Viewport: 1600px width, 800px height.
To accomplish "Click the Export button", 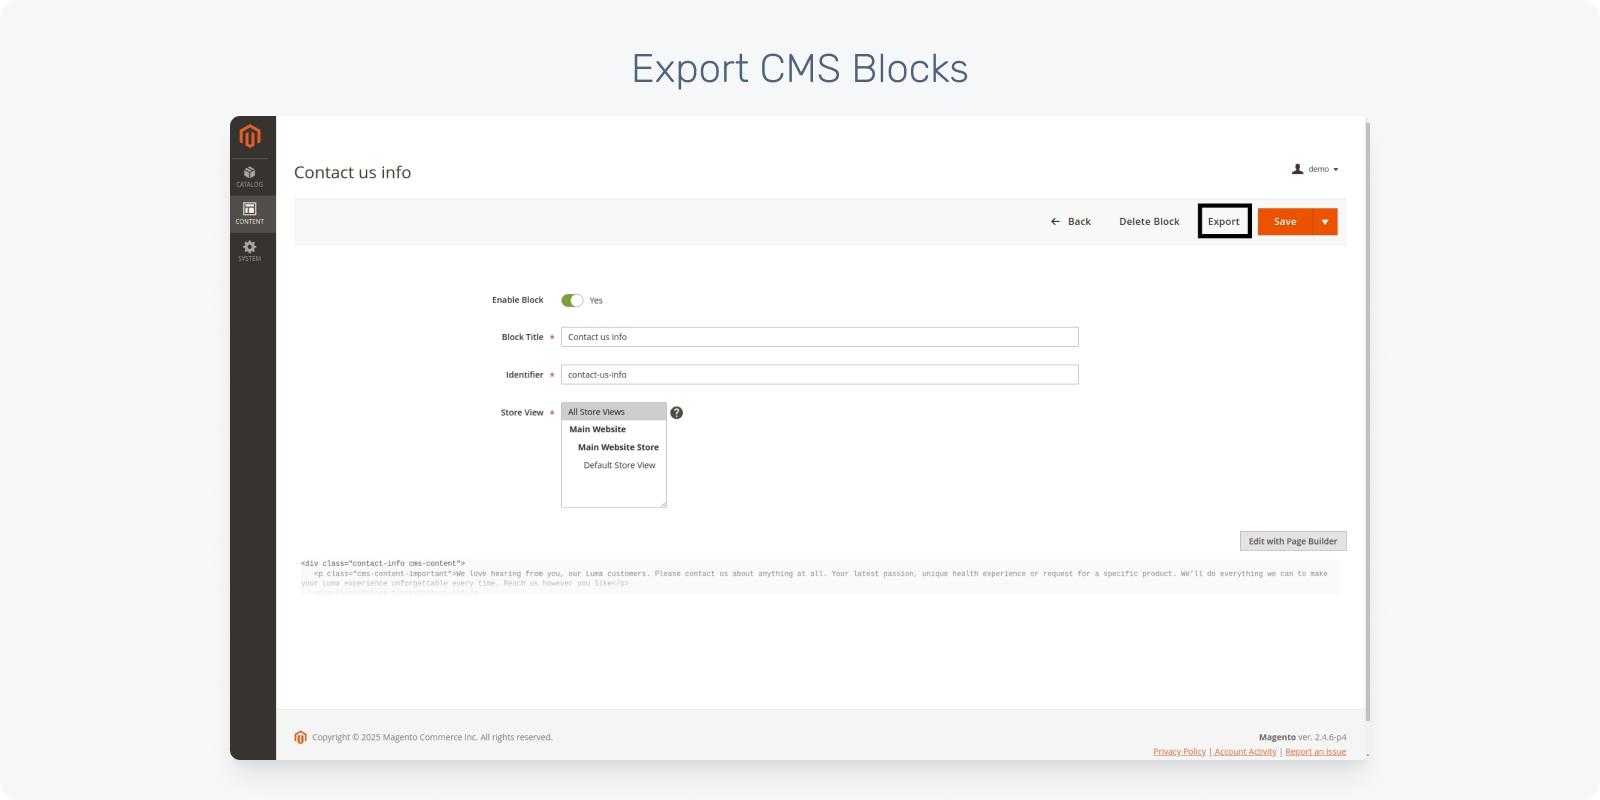I will point(1224,222).
